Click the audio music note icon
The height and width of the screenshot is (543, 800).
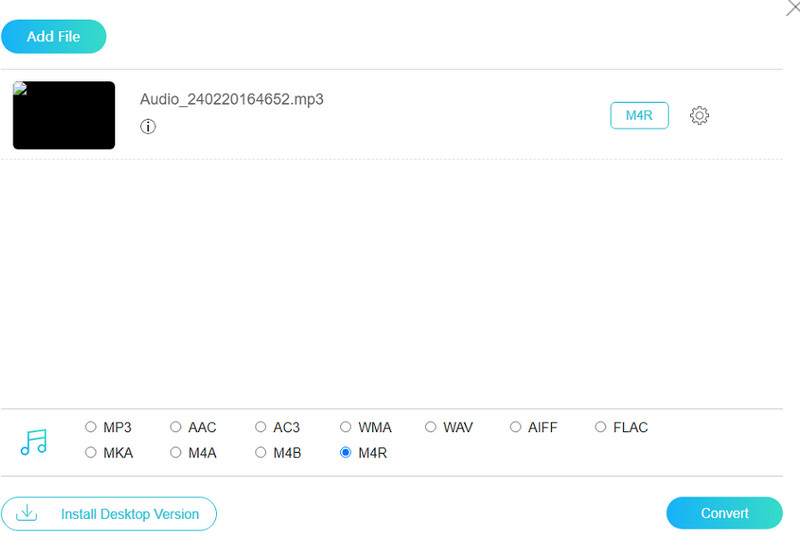tap(34, 442)
